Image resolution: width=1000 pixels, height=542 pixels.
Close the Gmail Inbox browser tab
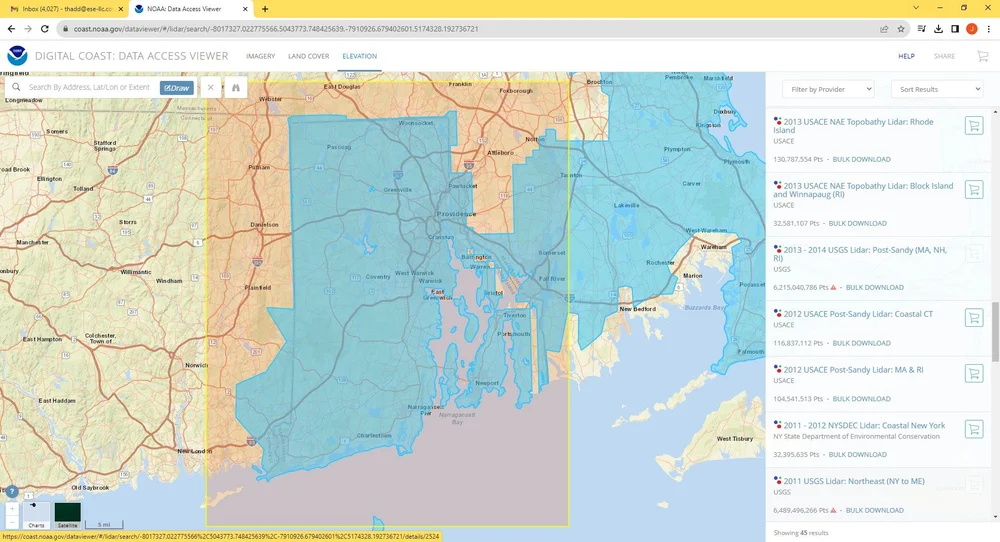point(121,9)
